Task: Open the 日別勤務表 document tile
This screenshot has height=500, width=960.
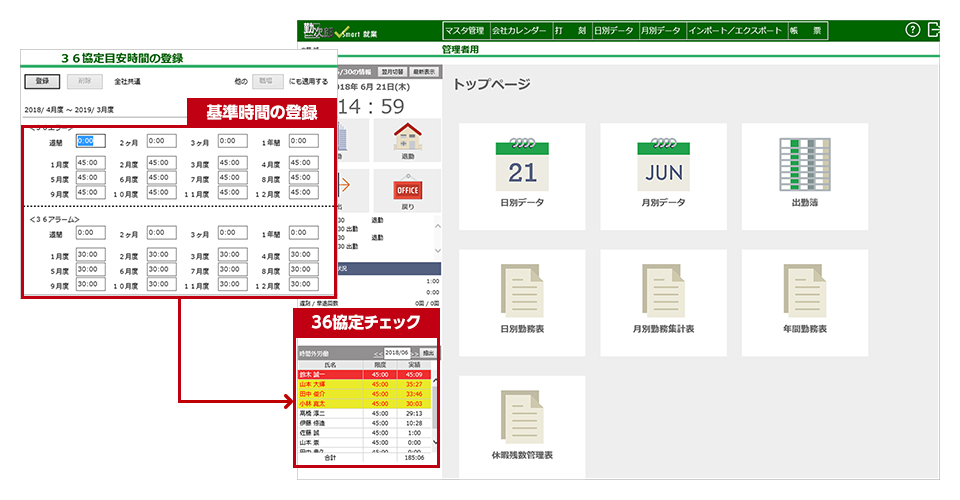Action: (522, 302)
